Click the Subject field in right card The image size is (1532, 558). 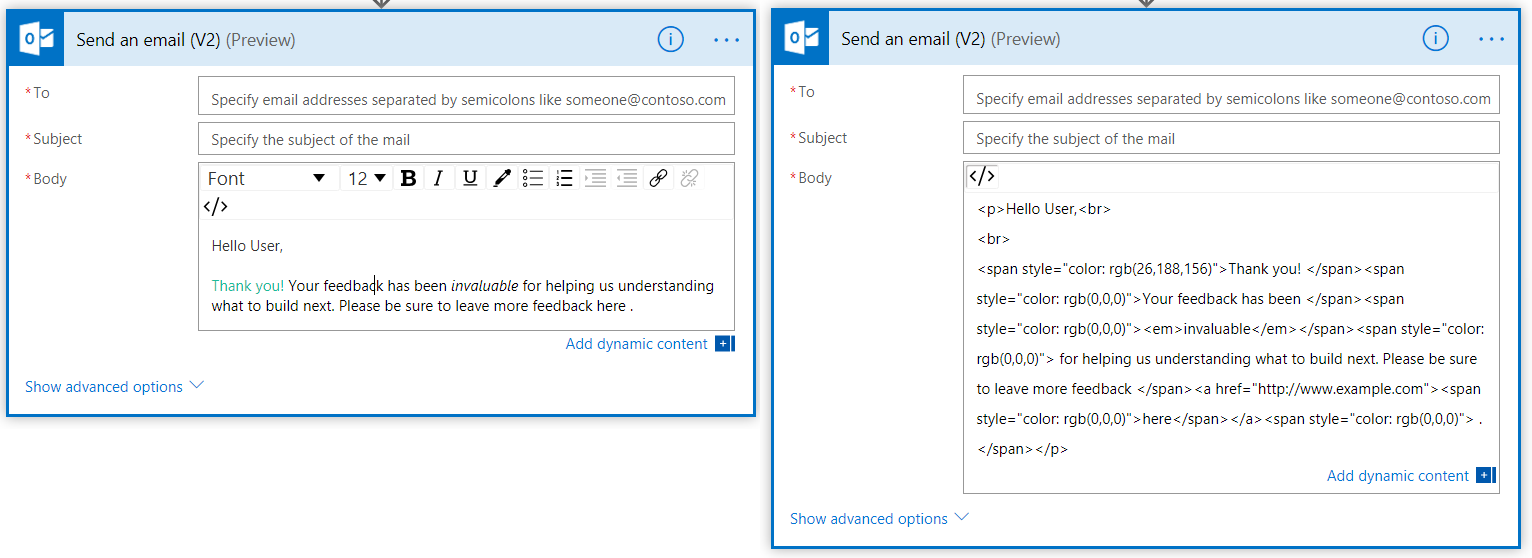pyautogui.click(x=1231, y=137)
